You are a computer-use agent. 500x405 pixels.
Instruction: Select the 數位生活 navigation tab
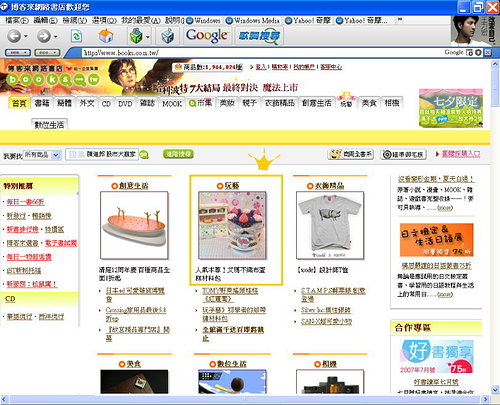(x=49, y=125)
